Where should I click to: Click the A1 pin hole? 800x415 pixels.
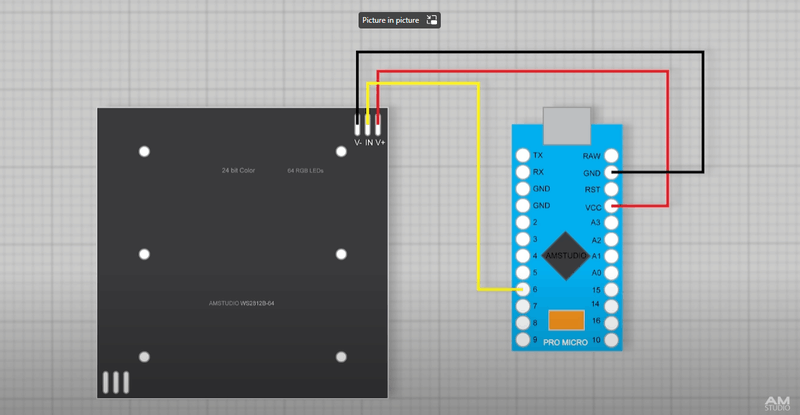[x=611, y=256]
